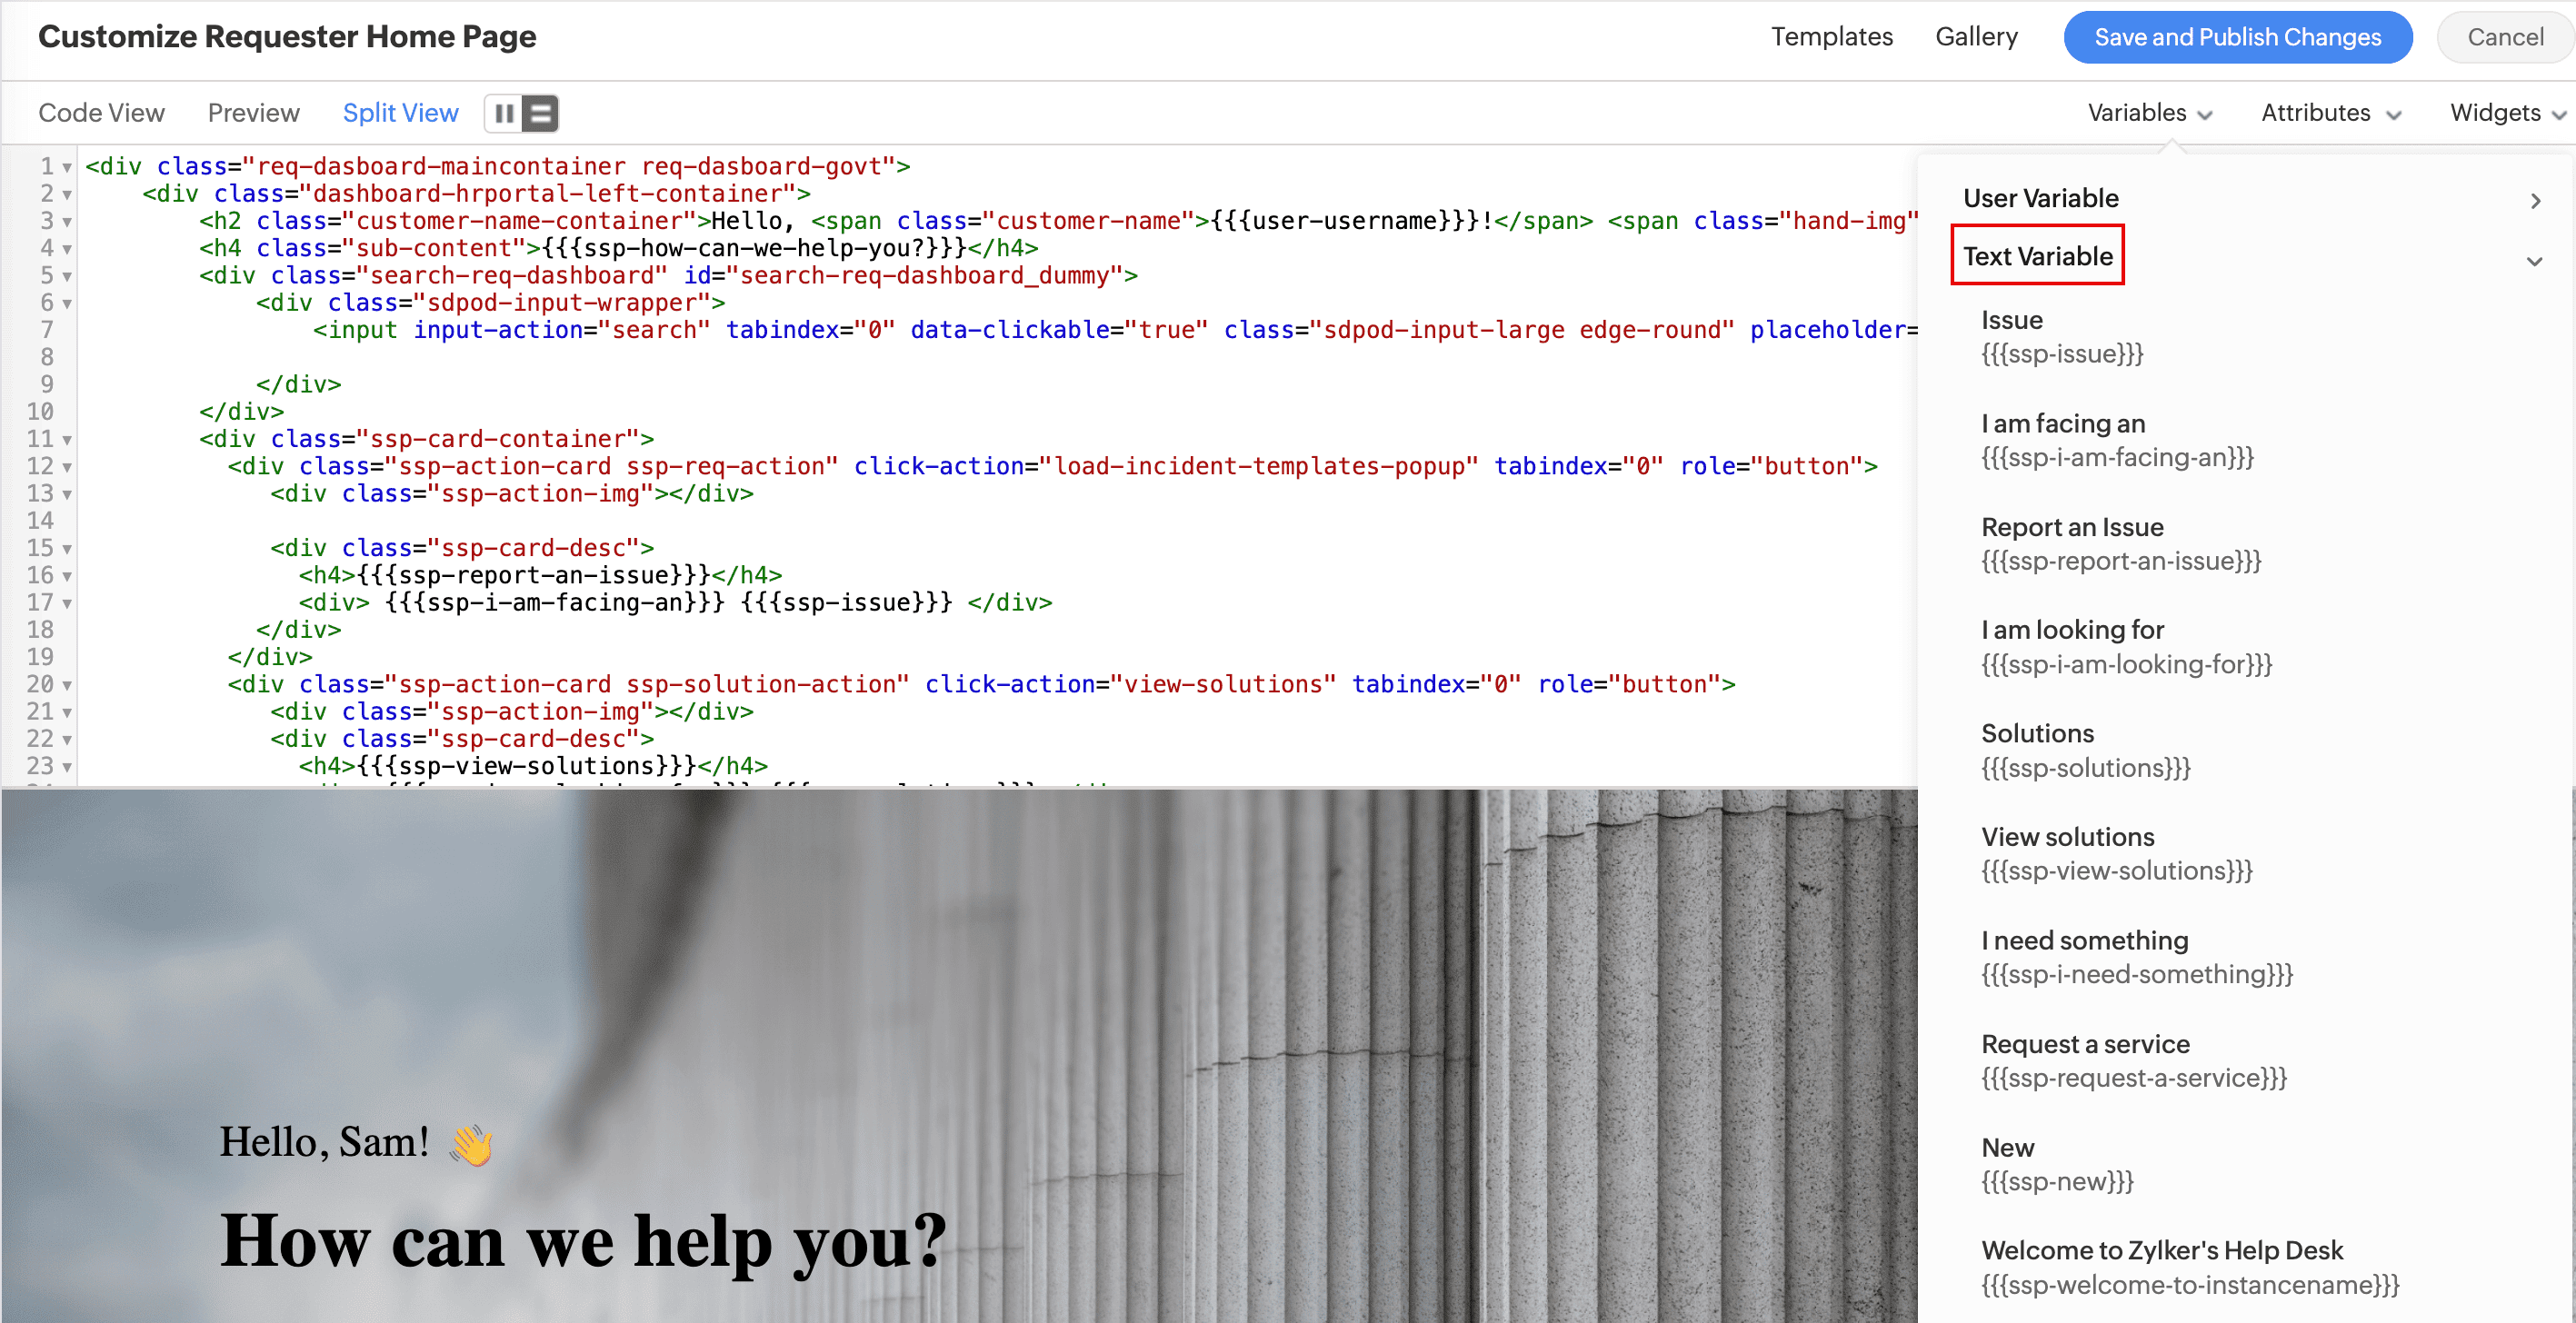This screenshot has height=1323, width=2576.
Task: Open the Templates link
Action: pyautogui.click(x=1831, y=37)
